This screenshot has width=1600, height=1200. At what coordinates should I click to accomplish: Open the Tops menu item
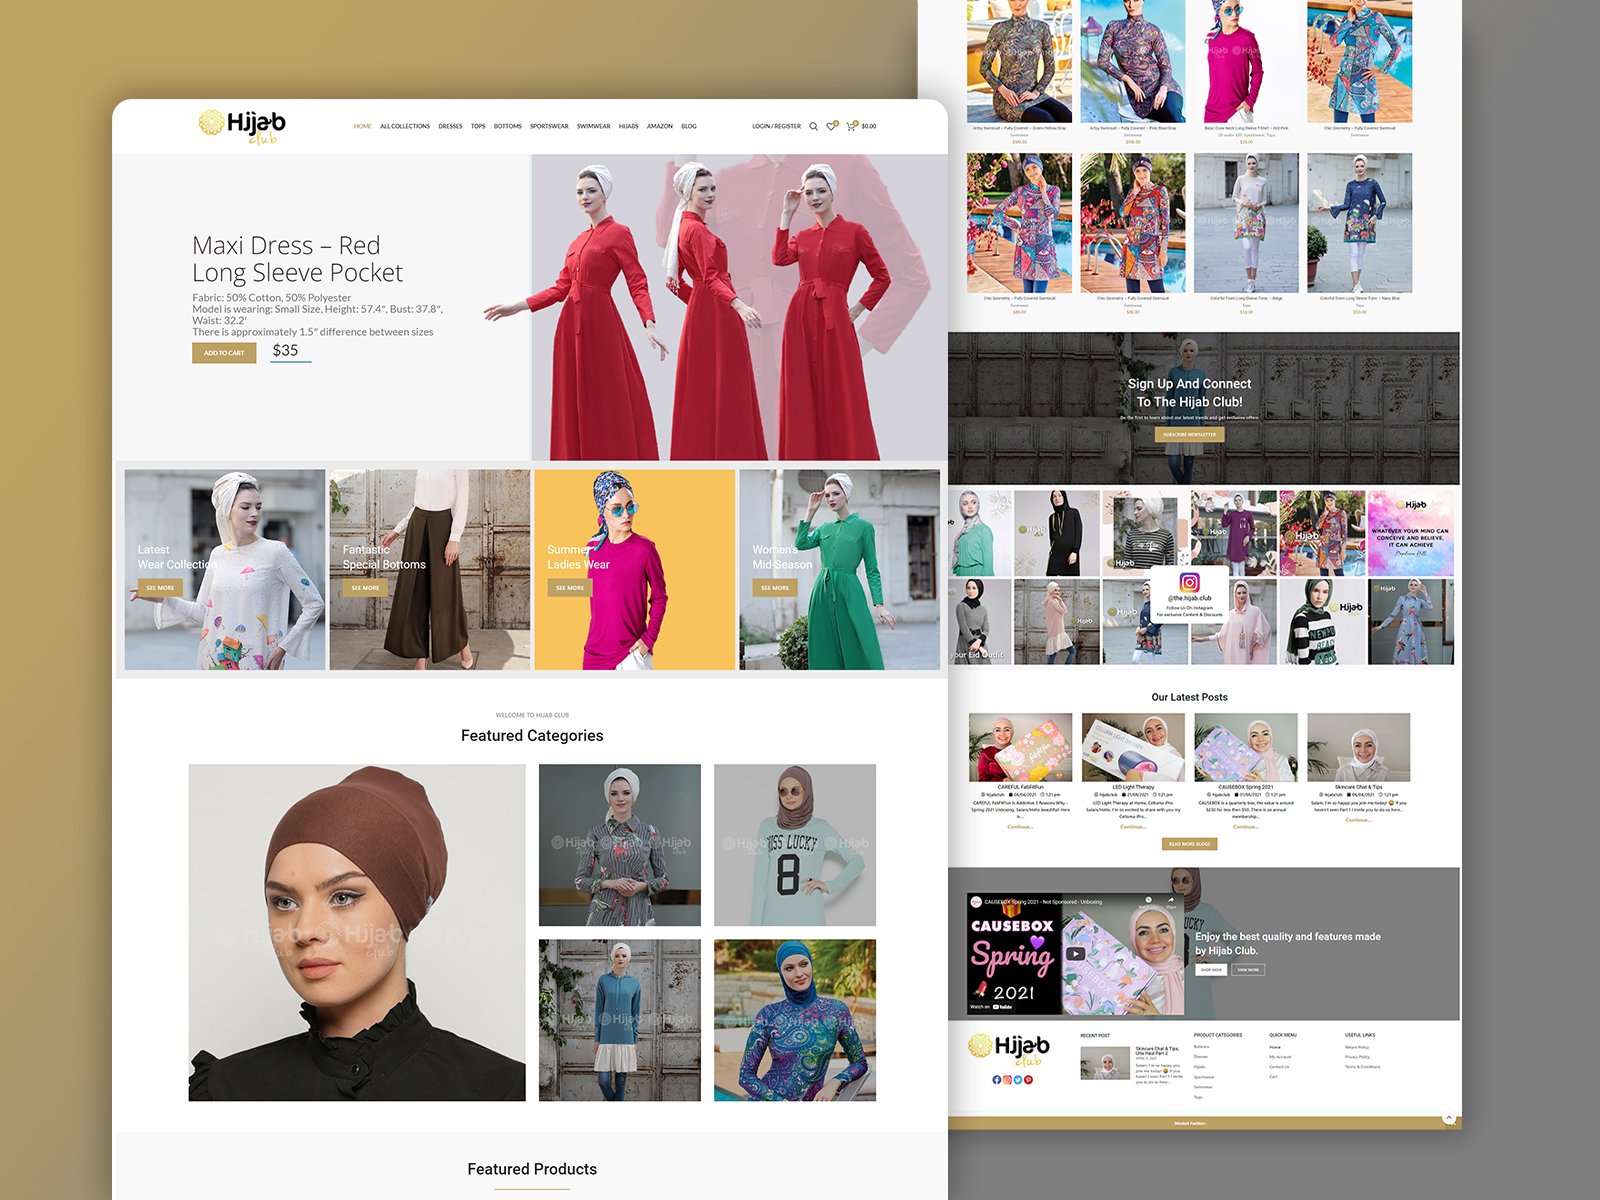click(x=478, y=126)
